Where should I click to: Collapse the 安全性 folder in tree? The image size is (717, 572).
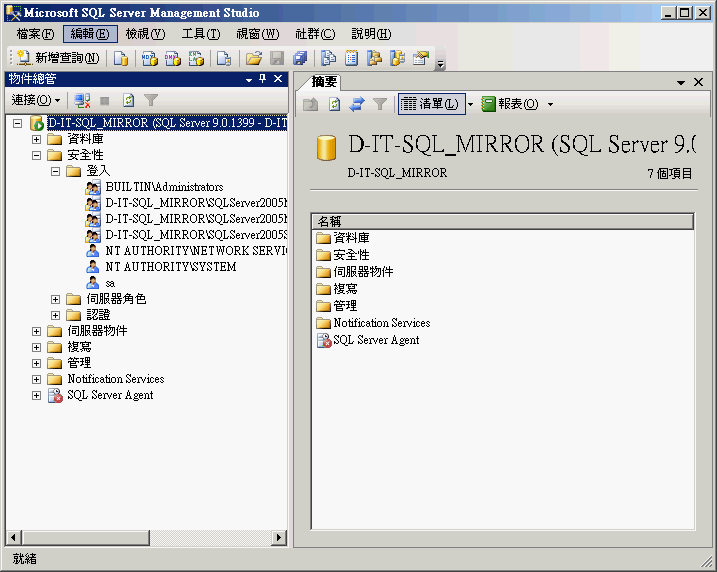[x=37, y=155]
